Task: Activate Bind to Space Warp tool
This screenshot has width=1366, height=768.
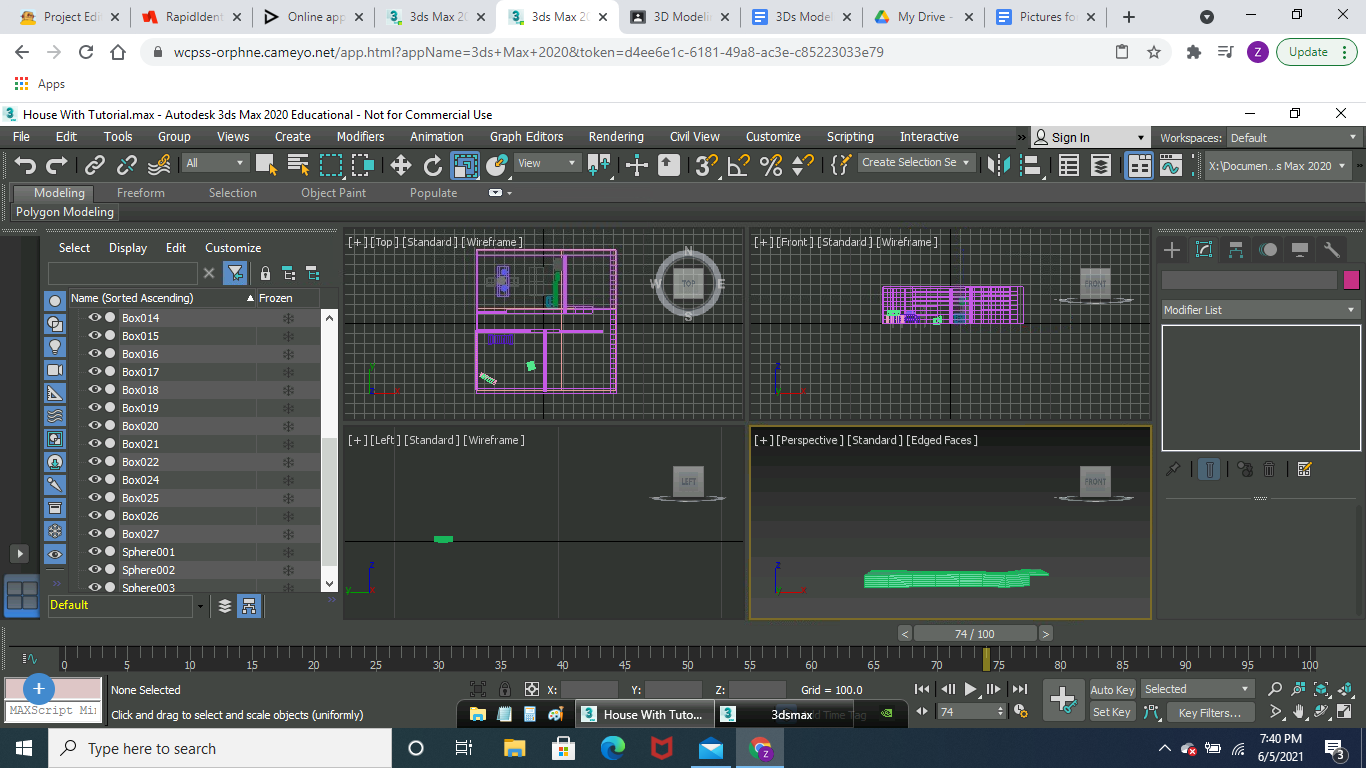Action: point(159,165)
